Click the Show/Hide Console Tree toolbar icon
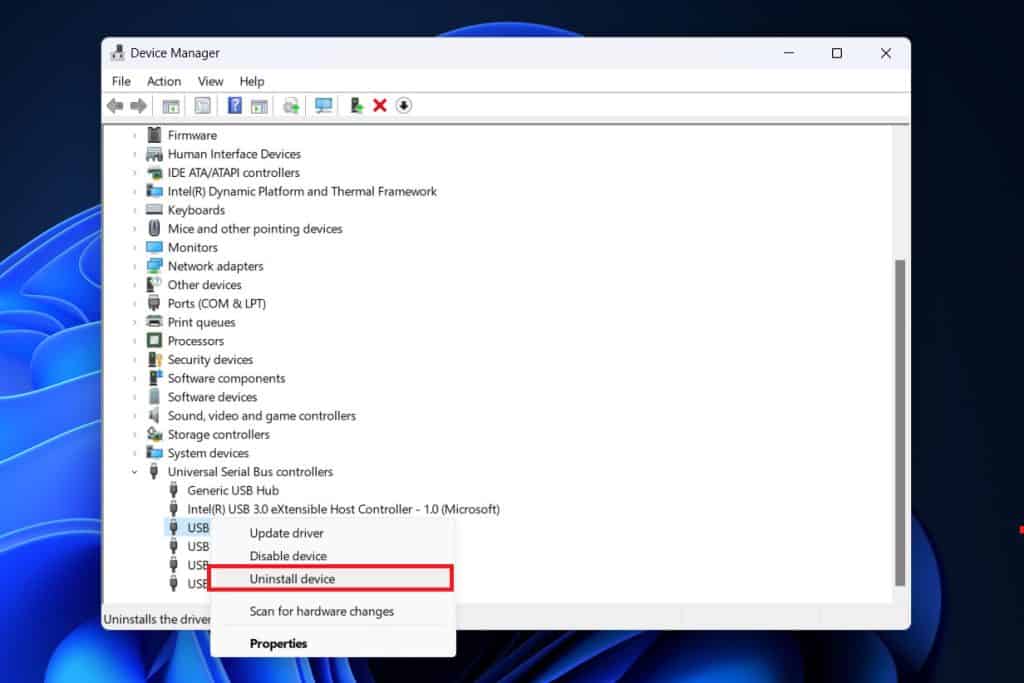The height and width of the screenshot is (683, 1024). click(x=172, y=105)
